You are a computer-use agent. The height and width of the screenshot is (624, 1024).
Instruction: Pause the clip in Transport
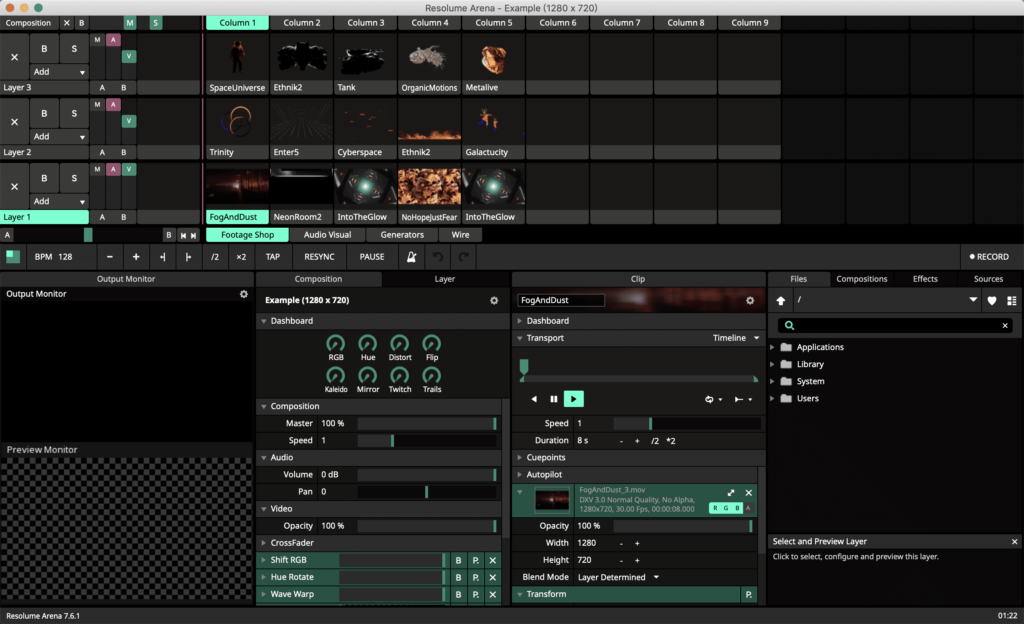point(554,399)
